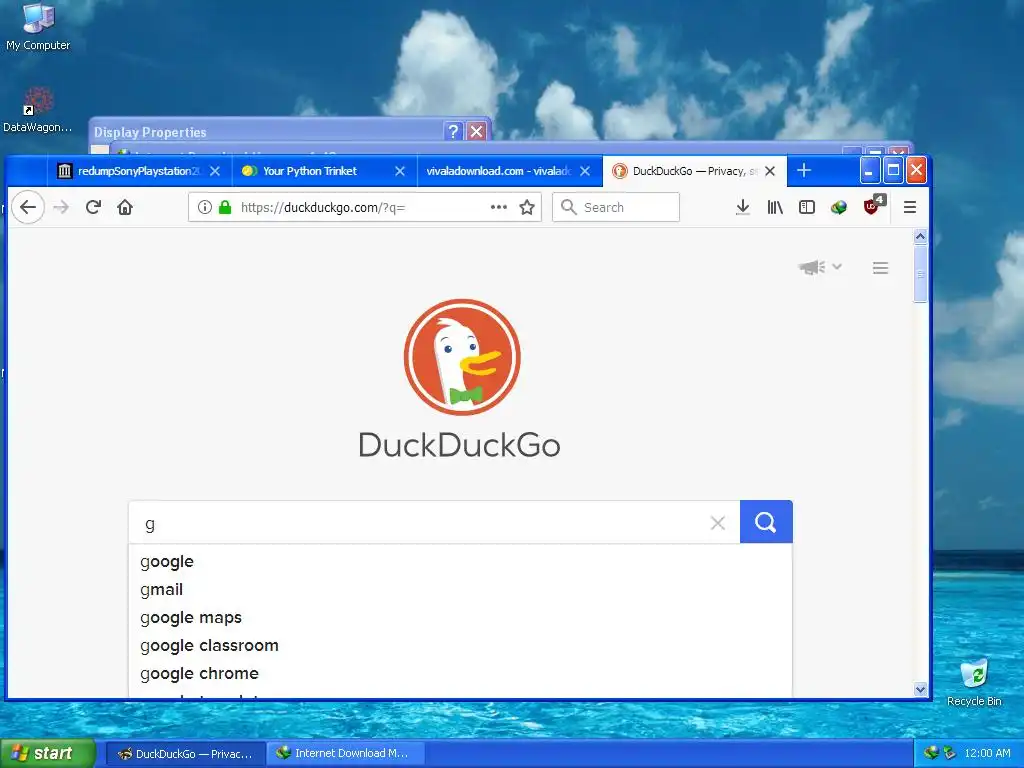Click the Firefox forward arrow
This screenshot has height=768, width=1024.
tap(61, 207)
